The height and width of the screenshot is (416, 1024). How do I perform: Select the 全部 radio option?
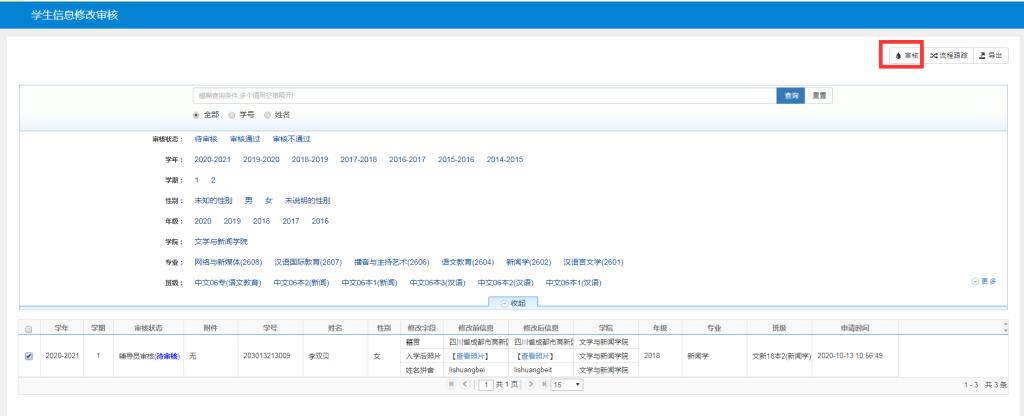[196, 115]
